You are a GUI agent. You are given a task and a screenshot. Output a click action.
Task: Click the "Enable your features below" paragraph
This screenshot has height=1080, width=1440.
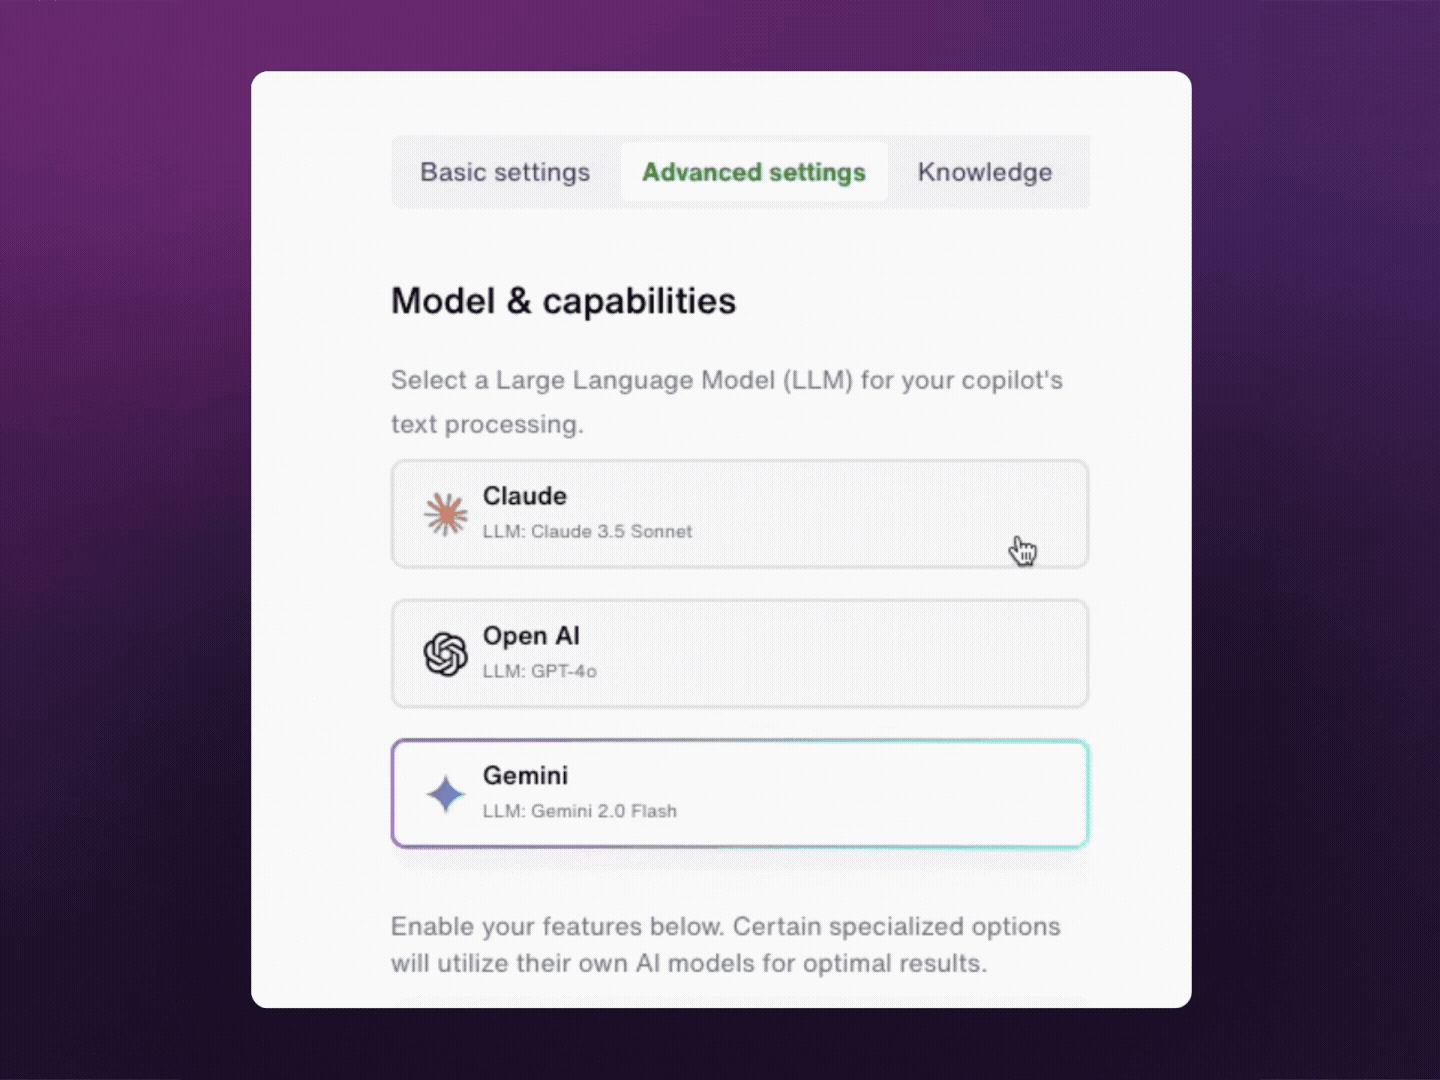point(726,945)
